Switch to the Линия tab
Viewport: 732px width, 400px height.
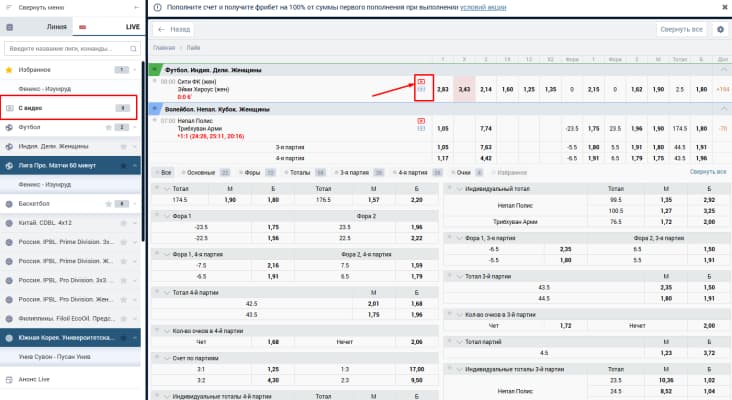(36, 27)
